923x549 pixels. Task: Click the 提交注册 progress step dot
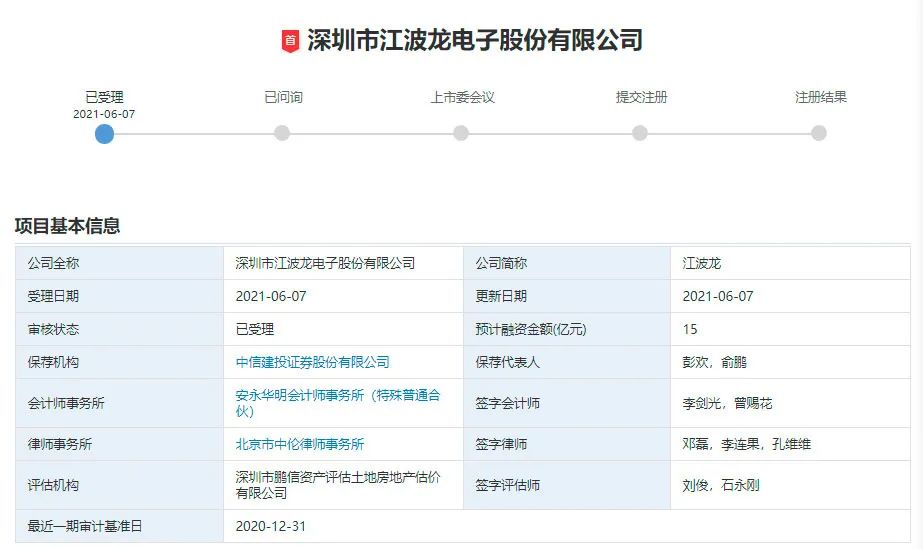(640, 133)
